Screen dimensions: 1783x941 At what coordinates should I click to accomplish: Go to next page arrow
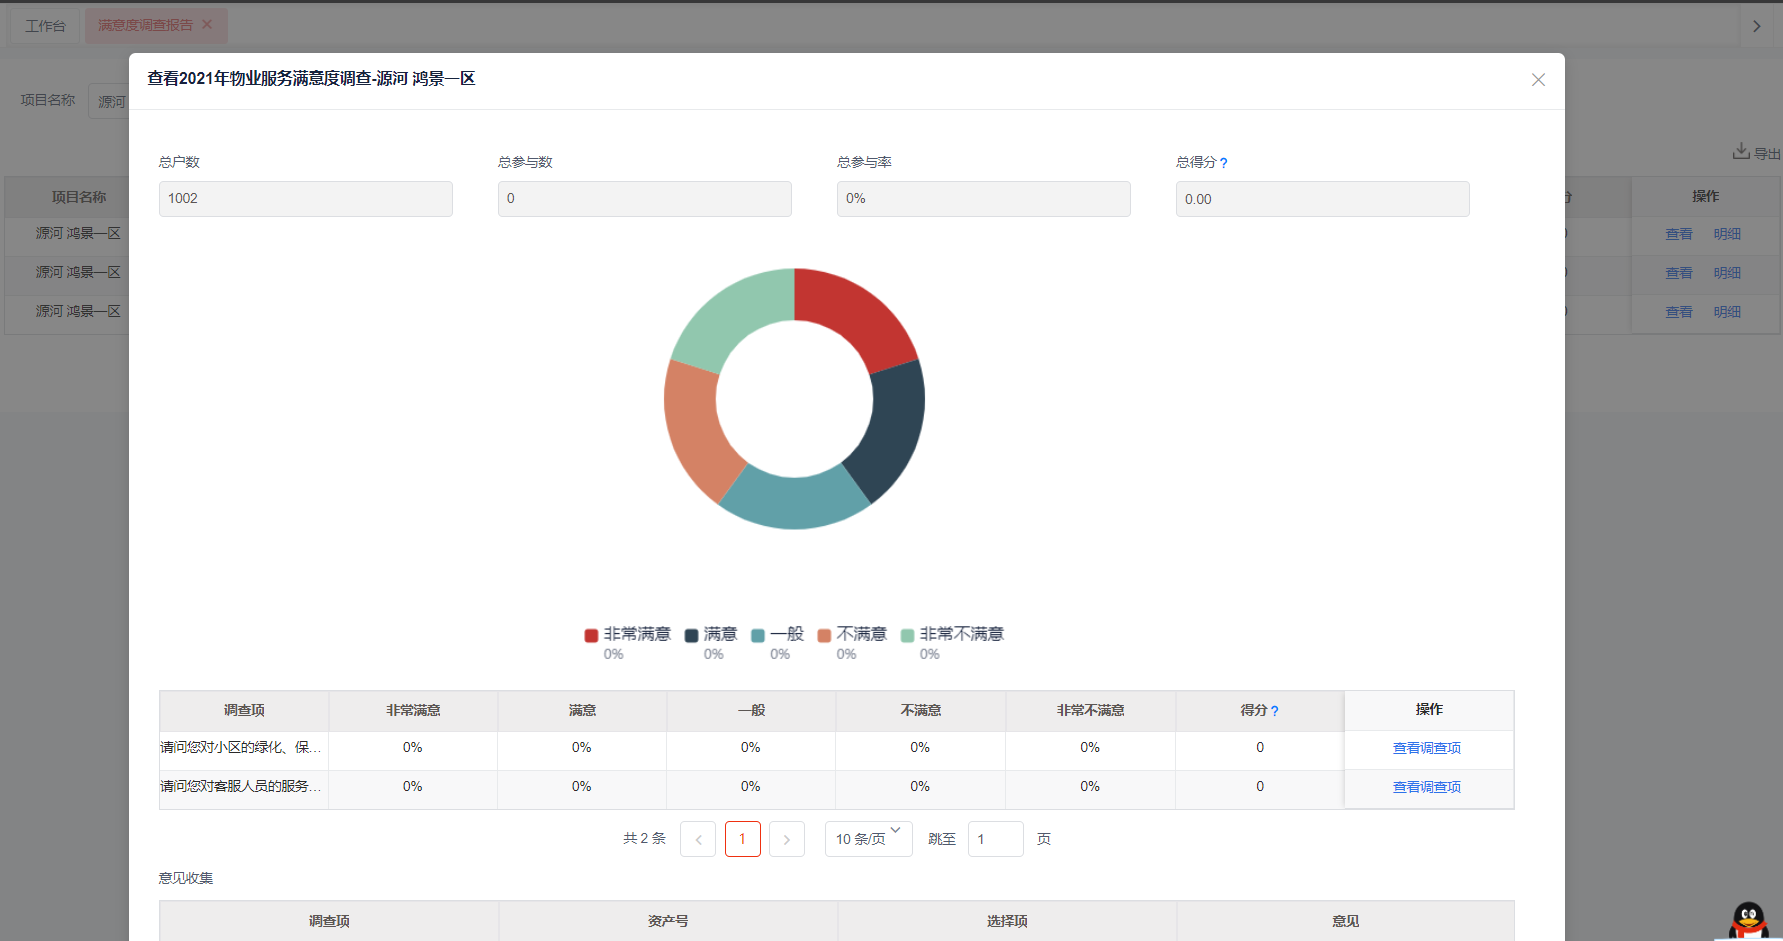(x=787, y=839)
